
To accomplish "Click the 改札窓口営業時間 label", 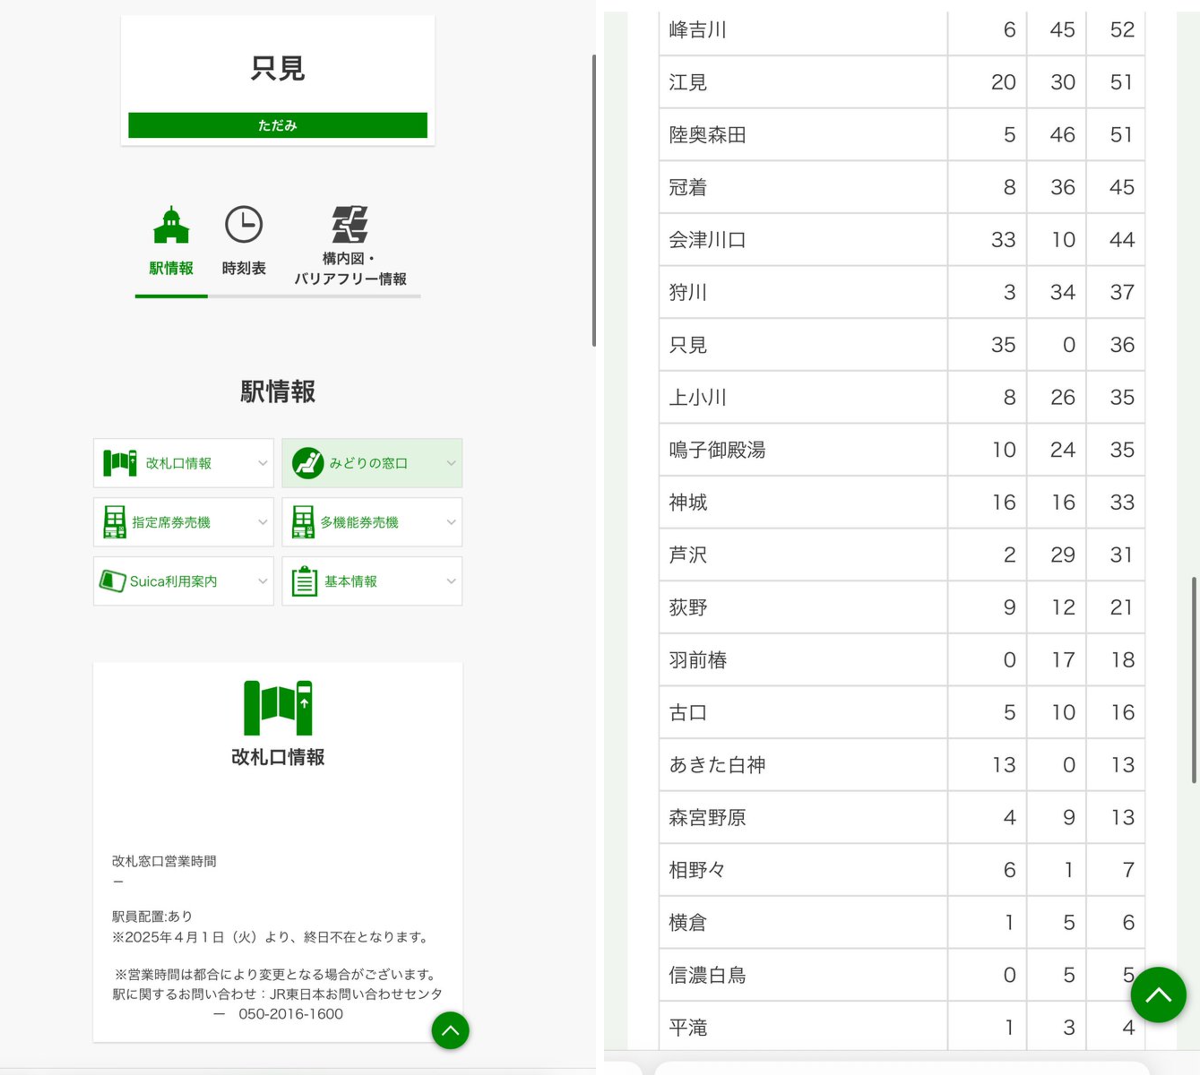I will [164, 861].
